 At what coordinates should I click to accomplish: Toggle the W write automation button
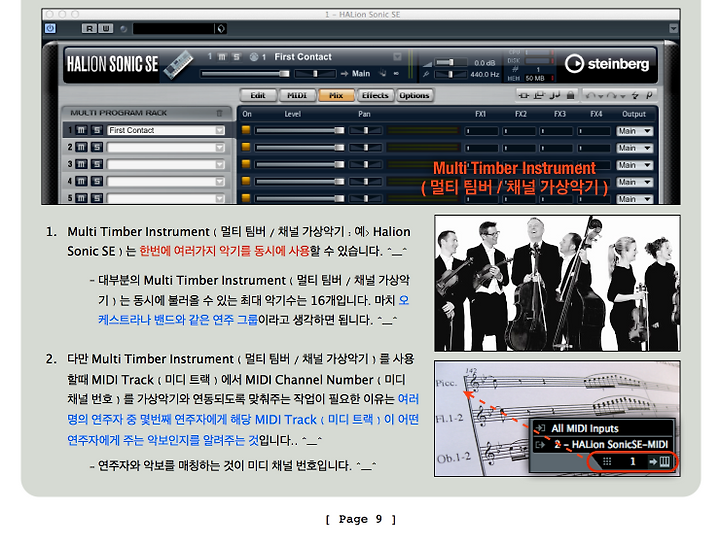106,28
